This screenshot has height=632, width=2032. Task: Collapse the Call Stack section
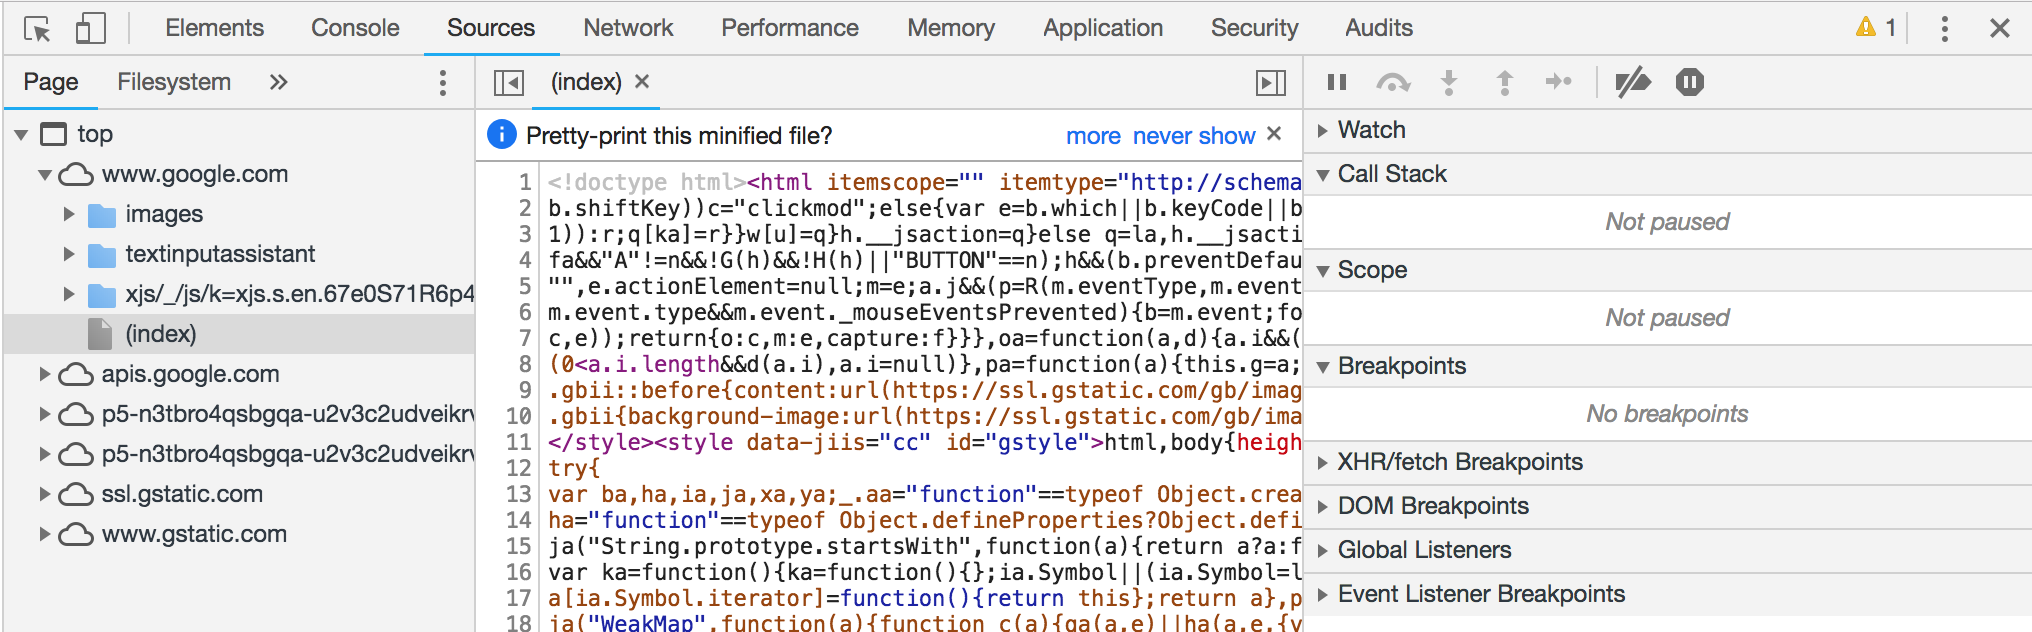tap(1323, 175)
